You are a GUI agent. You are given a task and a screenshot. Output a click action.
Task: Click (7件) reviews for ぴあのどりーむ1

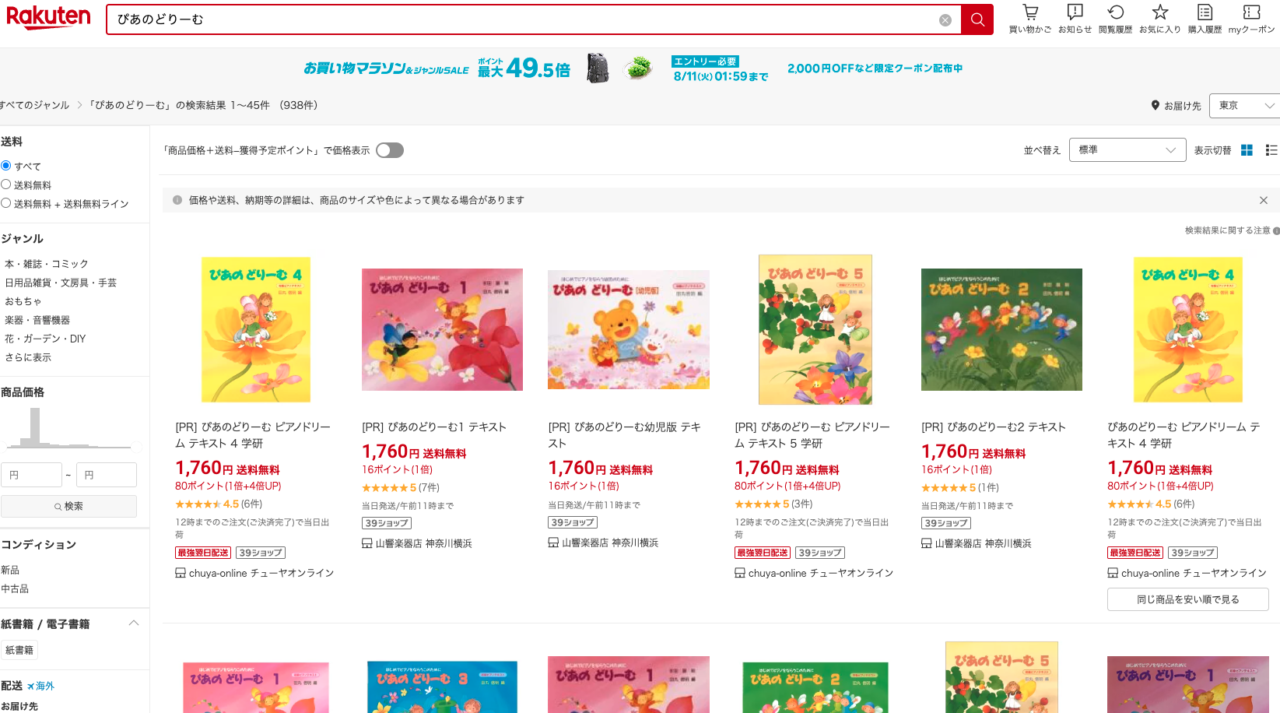pyautogui.click(x=428, y=488)
